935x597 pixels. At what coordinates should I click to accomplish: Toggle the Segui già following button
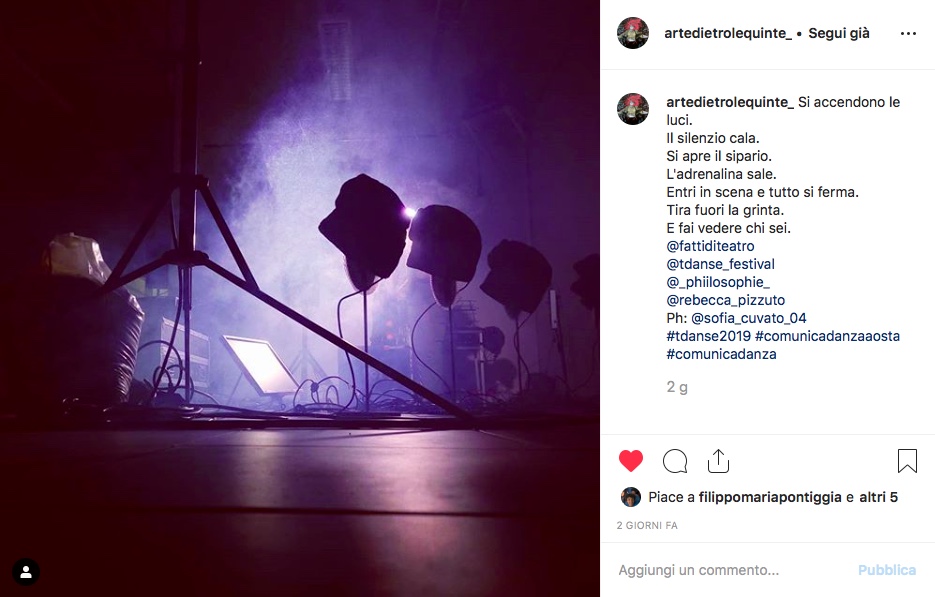[x=838, y=33]
